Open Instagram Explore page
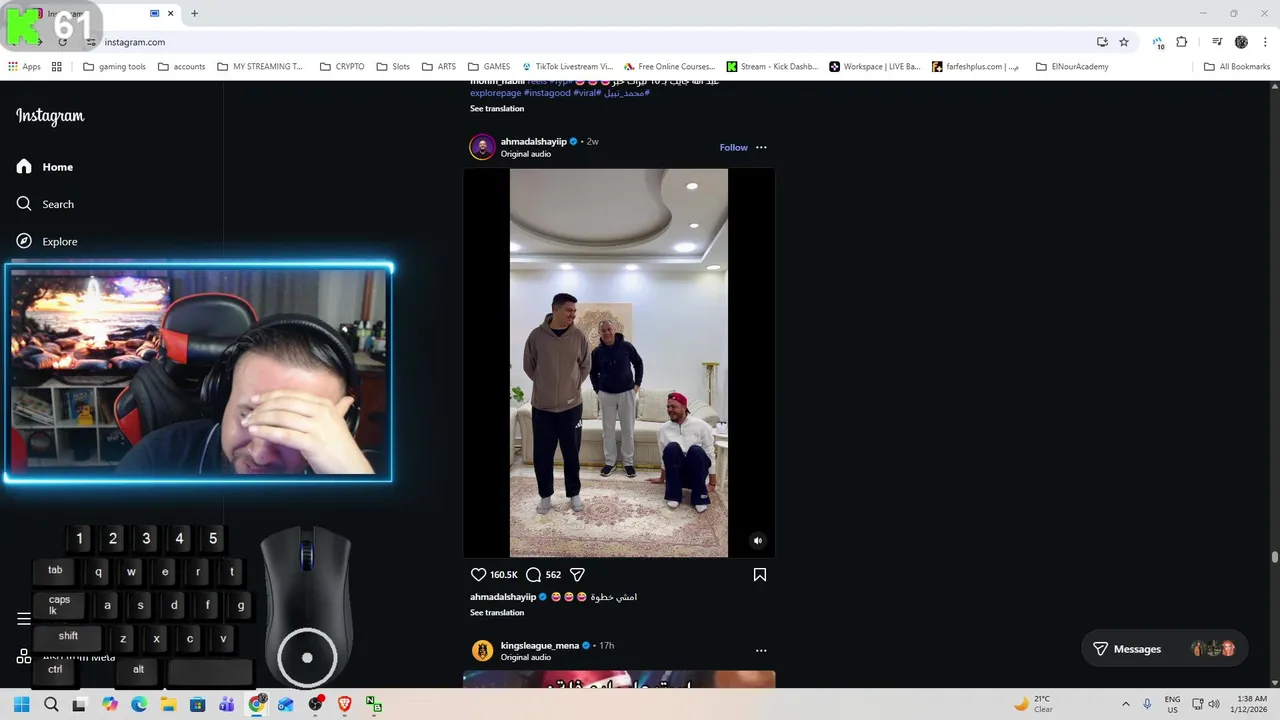1280x720 pixels. pyautogui.click(x=47, y=241)
